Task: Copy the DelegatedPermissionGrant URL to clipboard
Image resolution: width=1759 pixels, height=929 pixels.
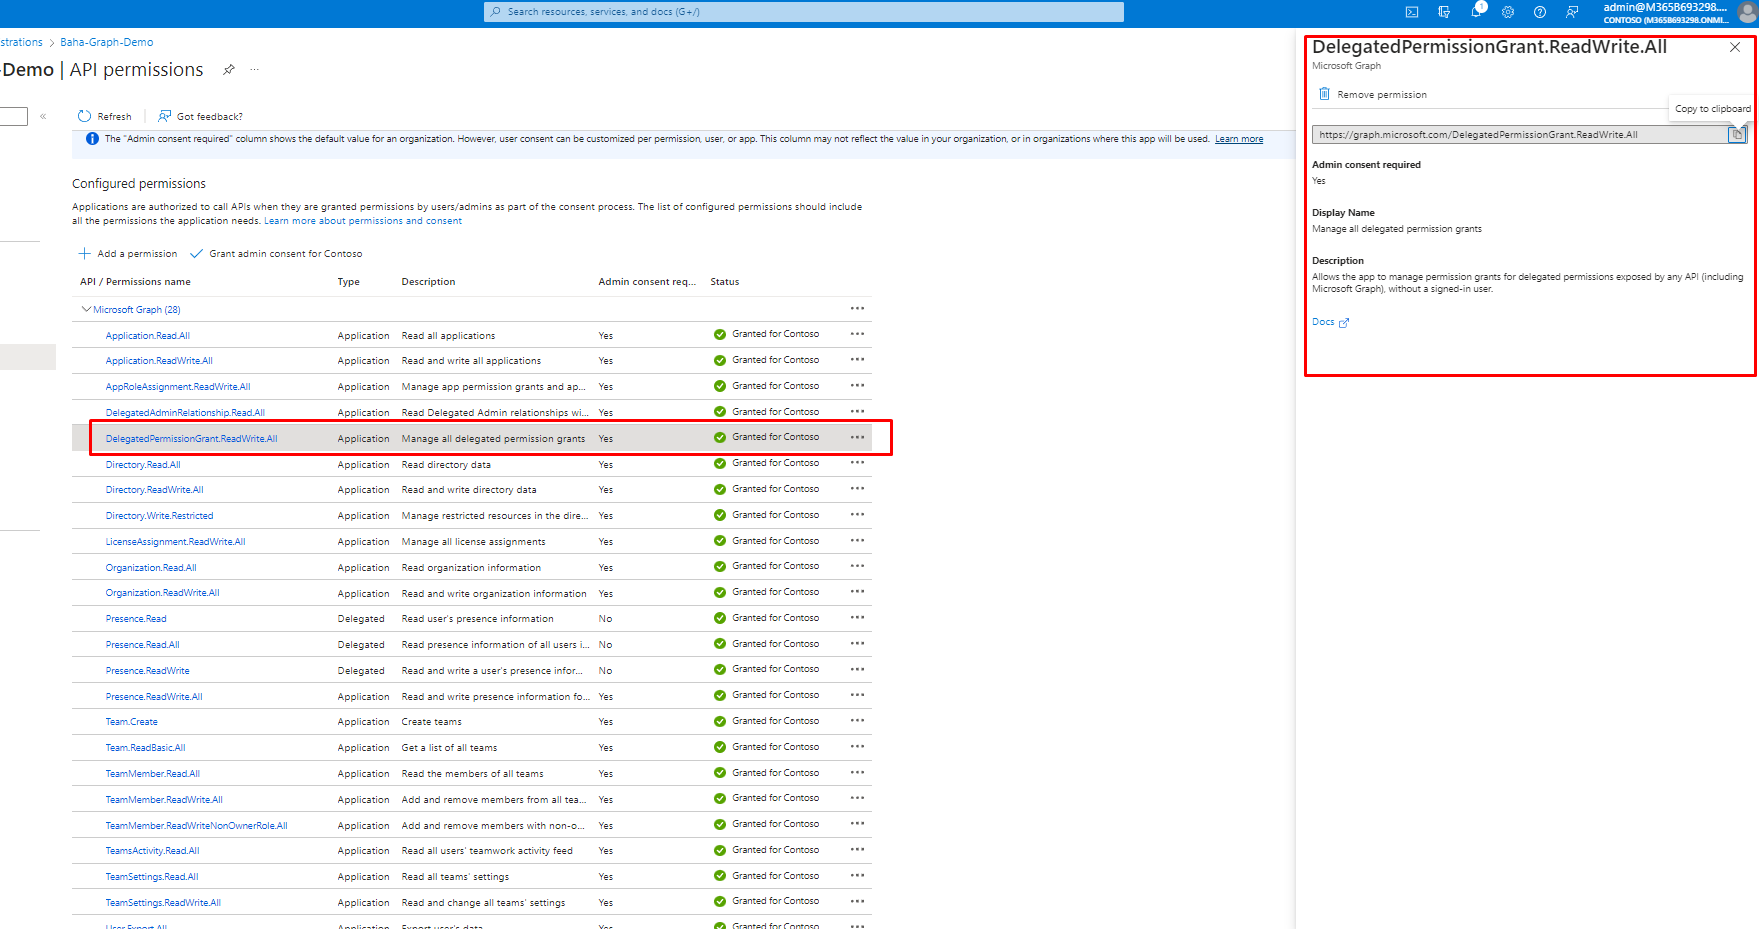Action: click(x=1738, y=133)
